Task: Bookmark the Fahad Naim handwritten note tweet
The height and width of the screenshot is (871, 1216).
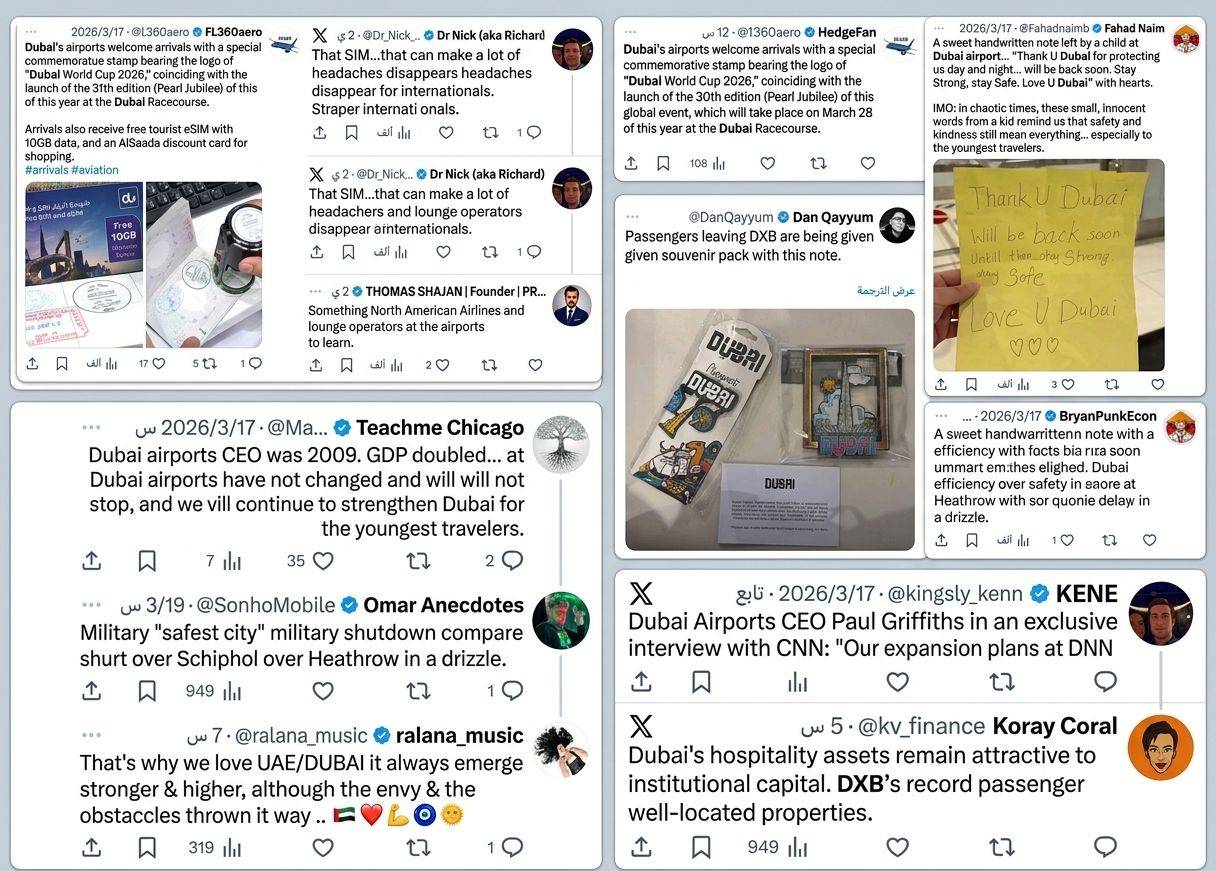Action: pos(971,384)
